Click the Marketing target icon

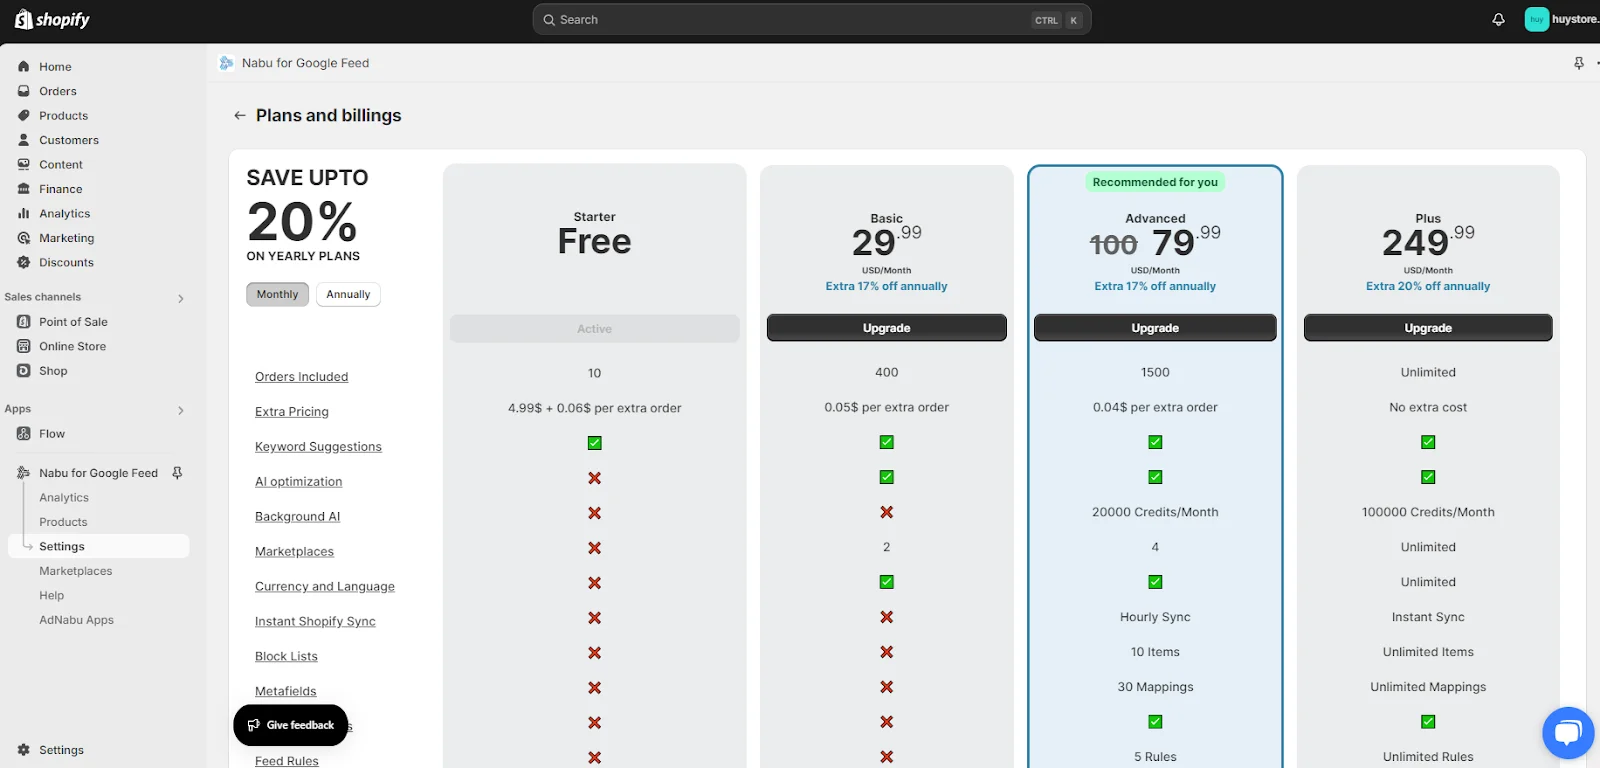(x=24, y=238)
